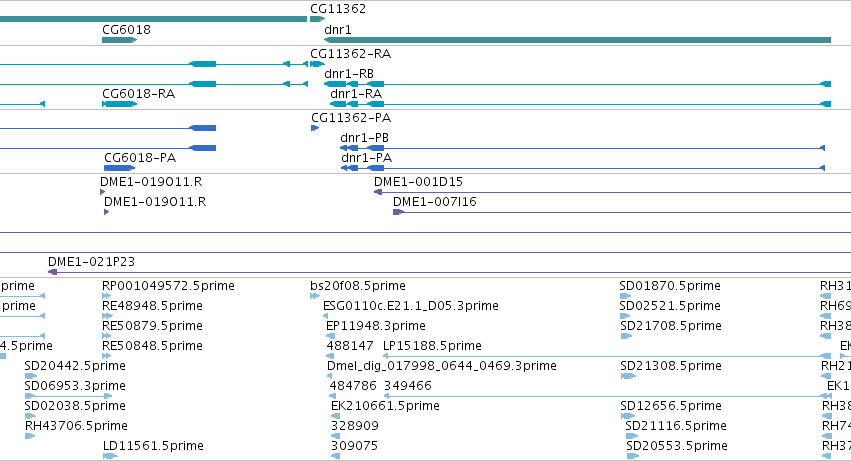Select the LP15188.5prime EST label
This screenshot has height=461, width=851.
(x=432, y=346)
